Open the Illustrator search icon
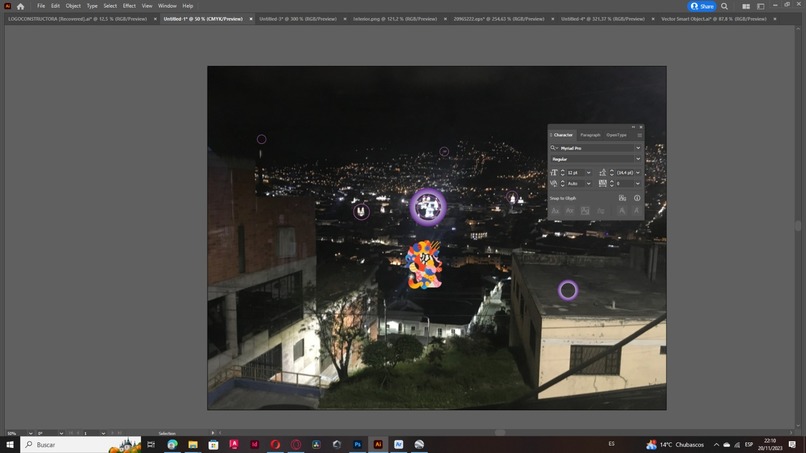This screenshot has height=453, width=806. click(724, 6)
